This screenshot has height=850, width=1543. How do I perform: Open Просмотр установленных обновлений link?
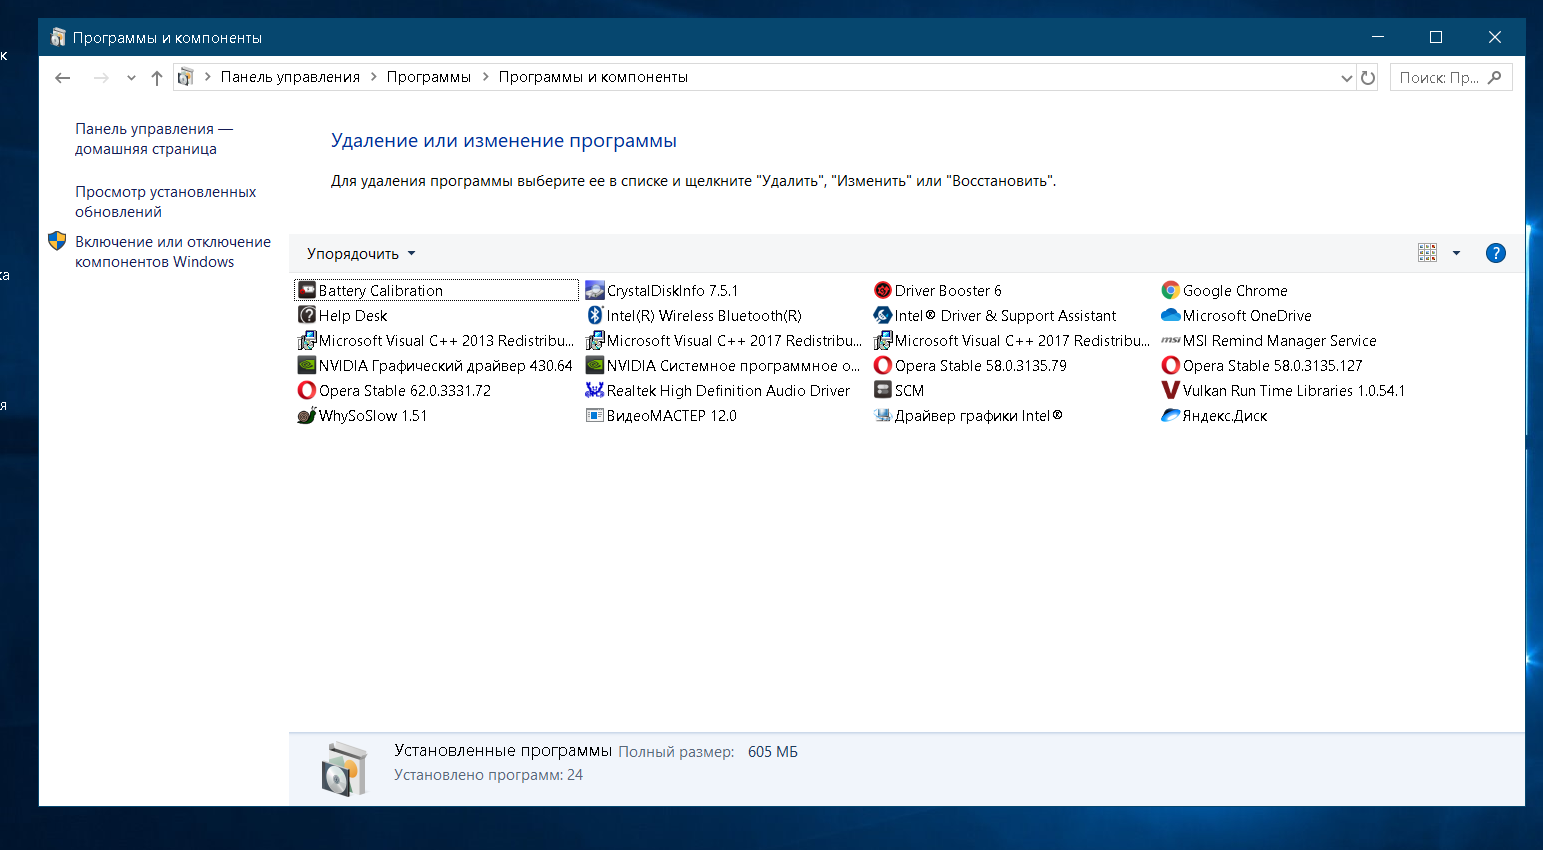(x=166, y=202)
